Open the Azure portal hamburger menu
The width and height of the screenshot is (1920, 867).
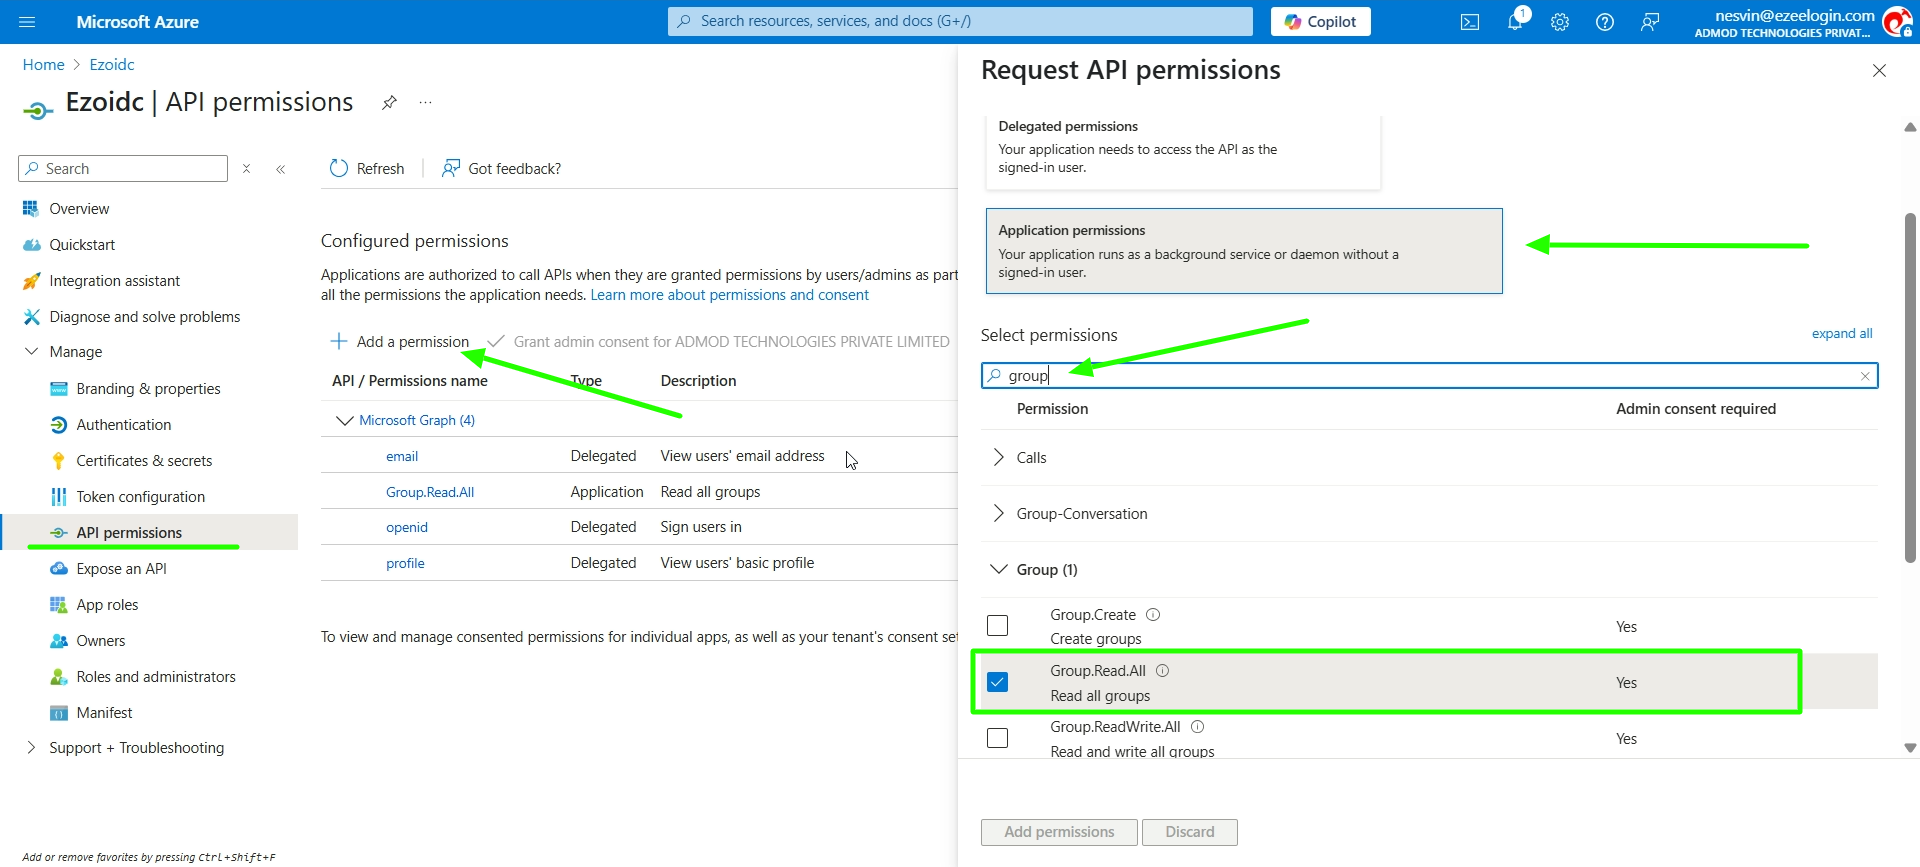pos(27,21)
